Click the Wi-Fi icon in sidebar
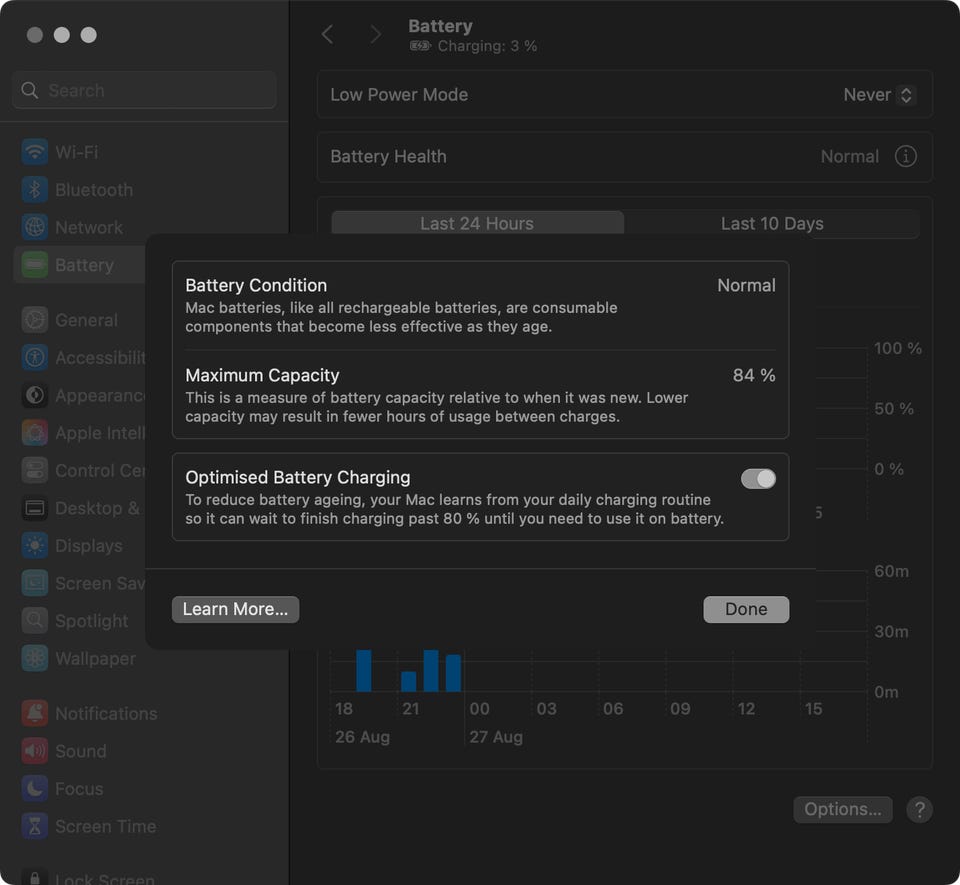The image size is (960, 885). [x=35, y=152]
